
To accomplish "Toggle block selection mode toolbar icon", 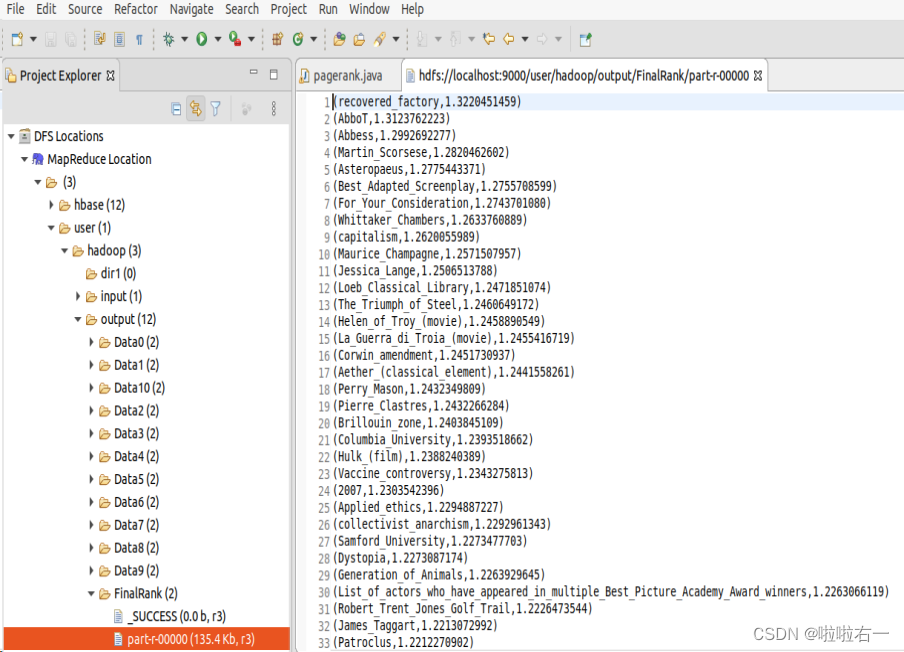I will (119, 39).
